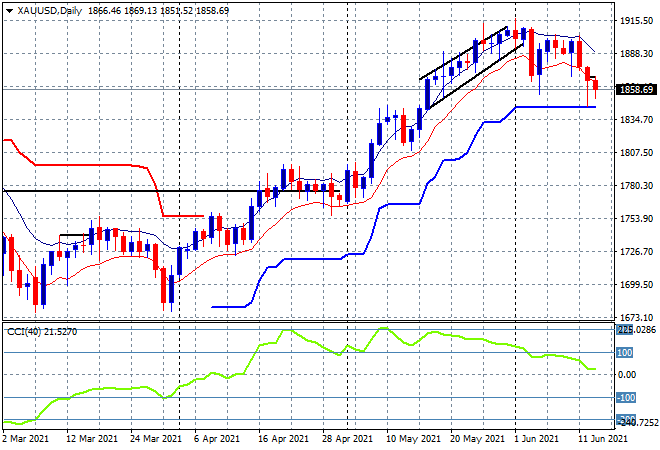660x450 pixels.
Task: Click the 2 Mar 2021 date label
Action: [25, 439]
